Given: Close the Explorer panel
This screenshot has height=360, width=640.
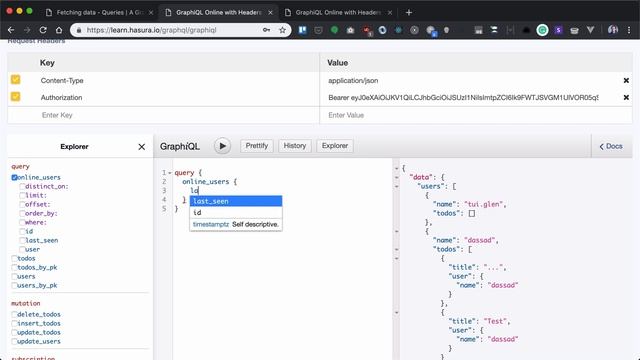Looking at the screenshot, I should [x=142, y=147].
